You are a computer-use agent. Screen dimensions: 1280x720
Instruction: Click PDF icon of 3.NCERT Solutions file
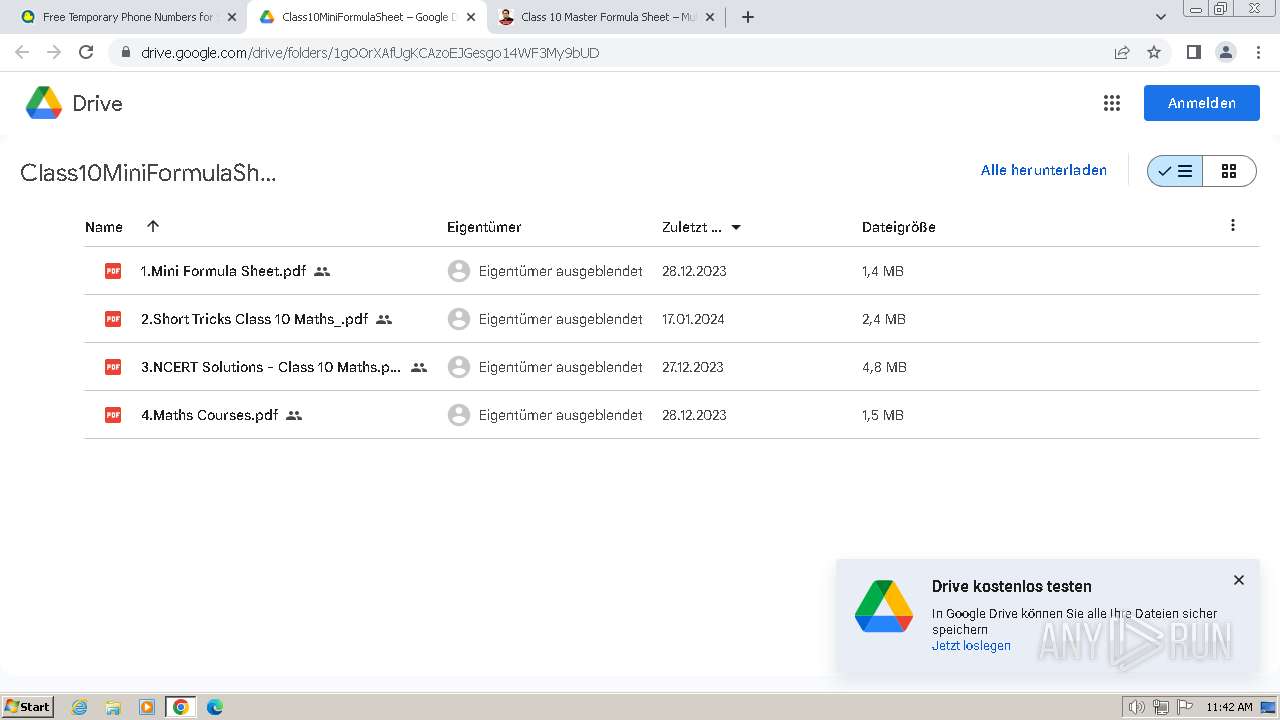click(113, 367)
